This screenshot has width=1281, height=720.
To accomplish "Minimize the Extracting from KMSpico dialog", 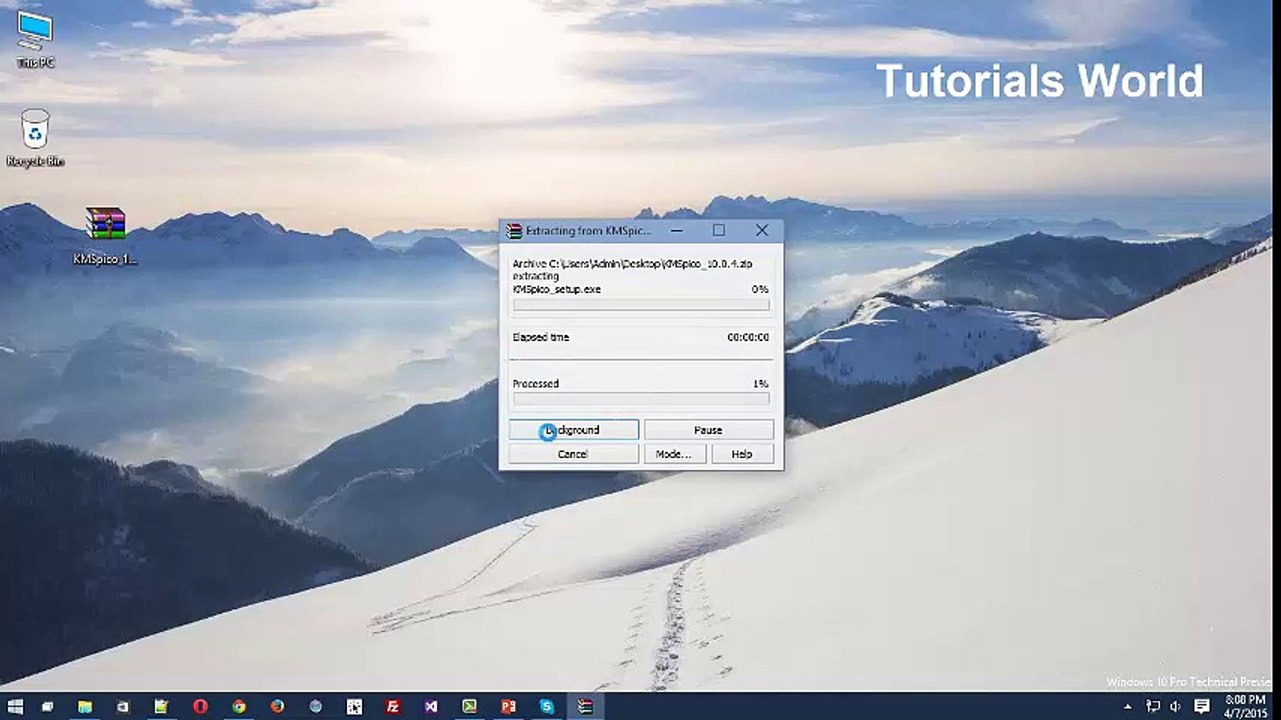I will coord(677,230).
